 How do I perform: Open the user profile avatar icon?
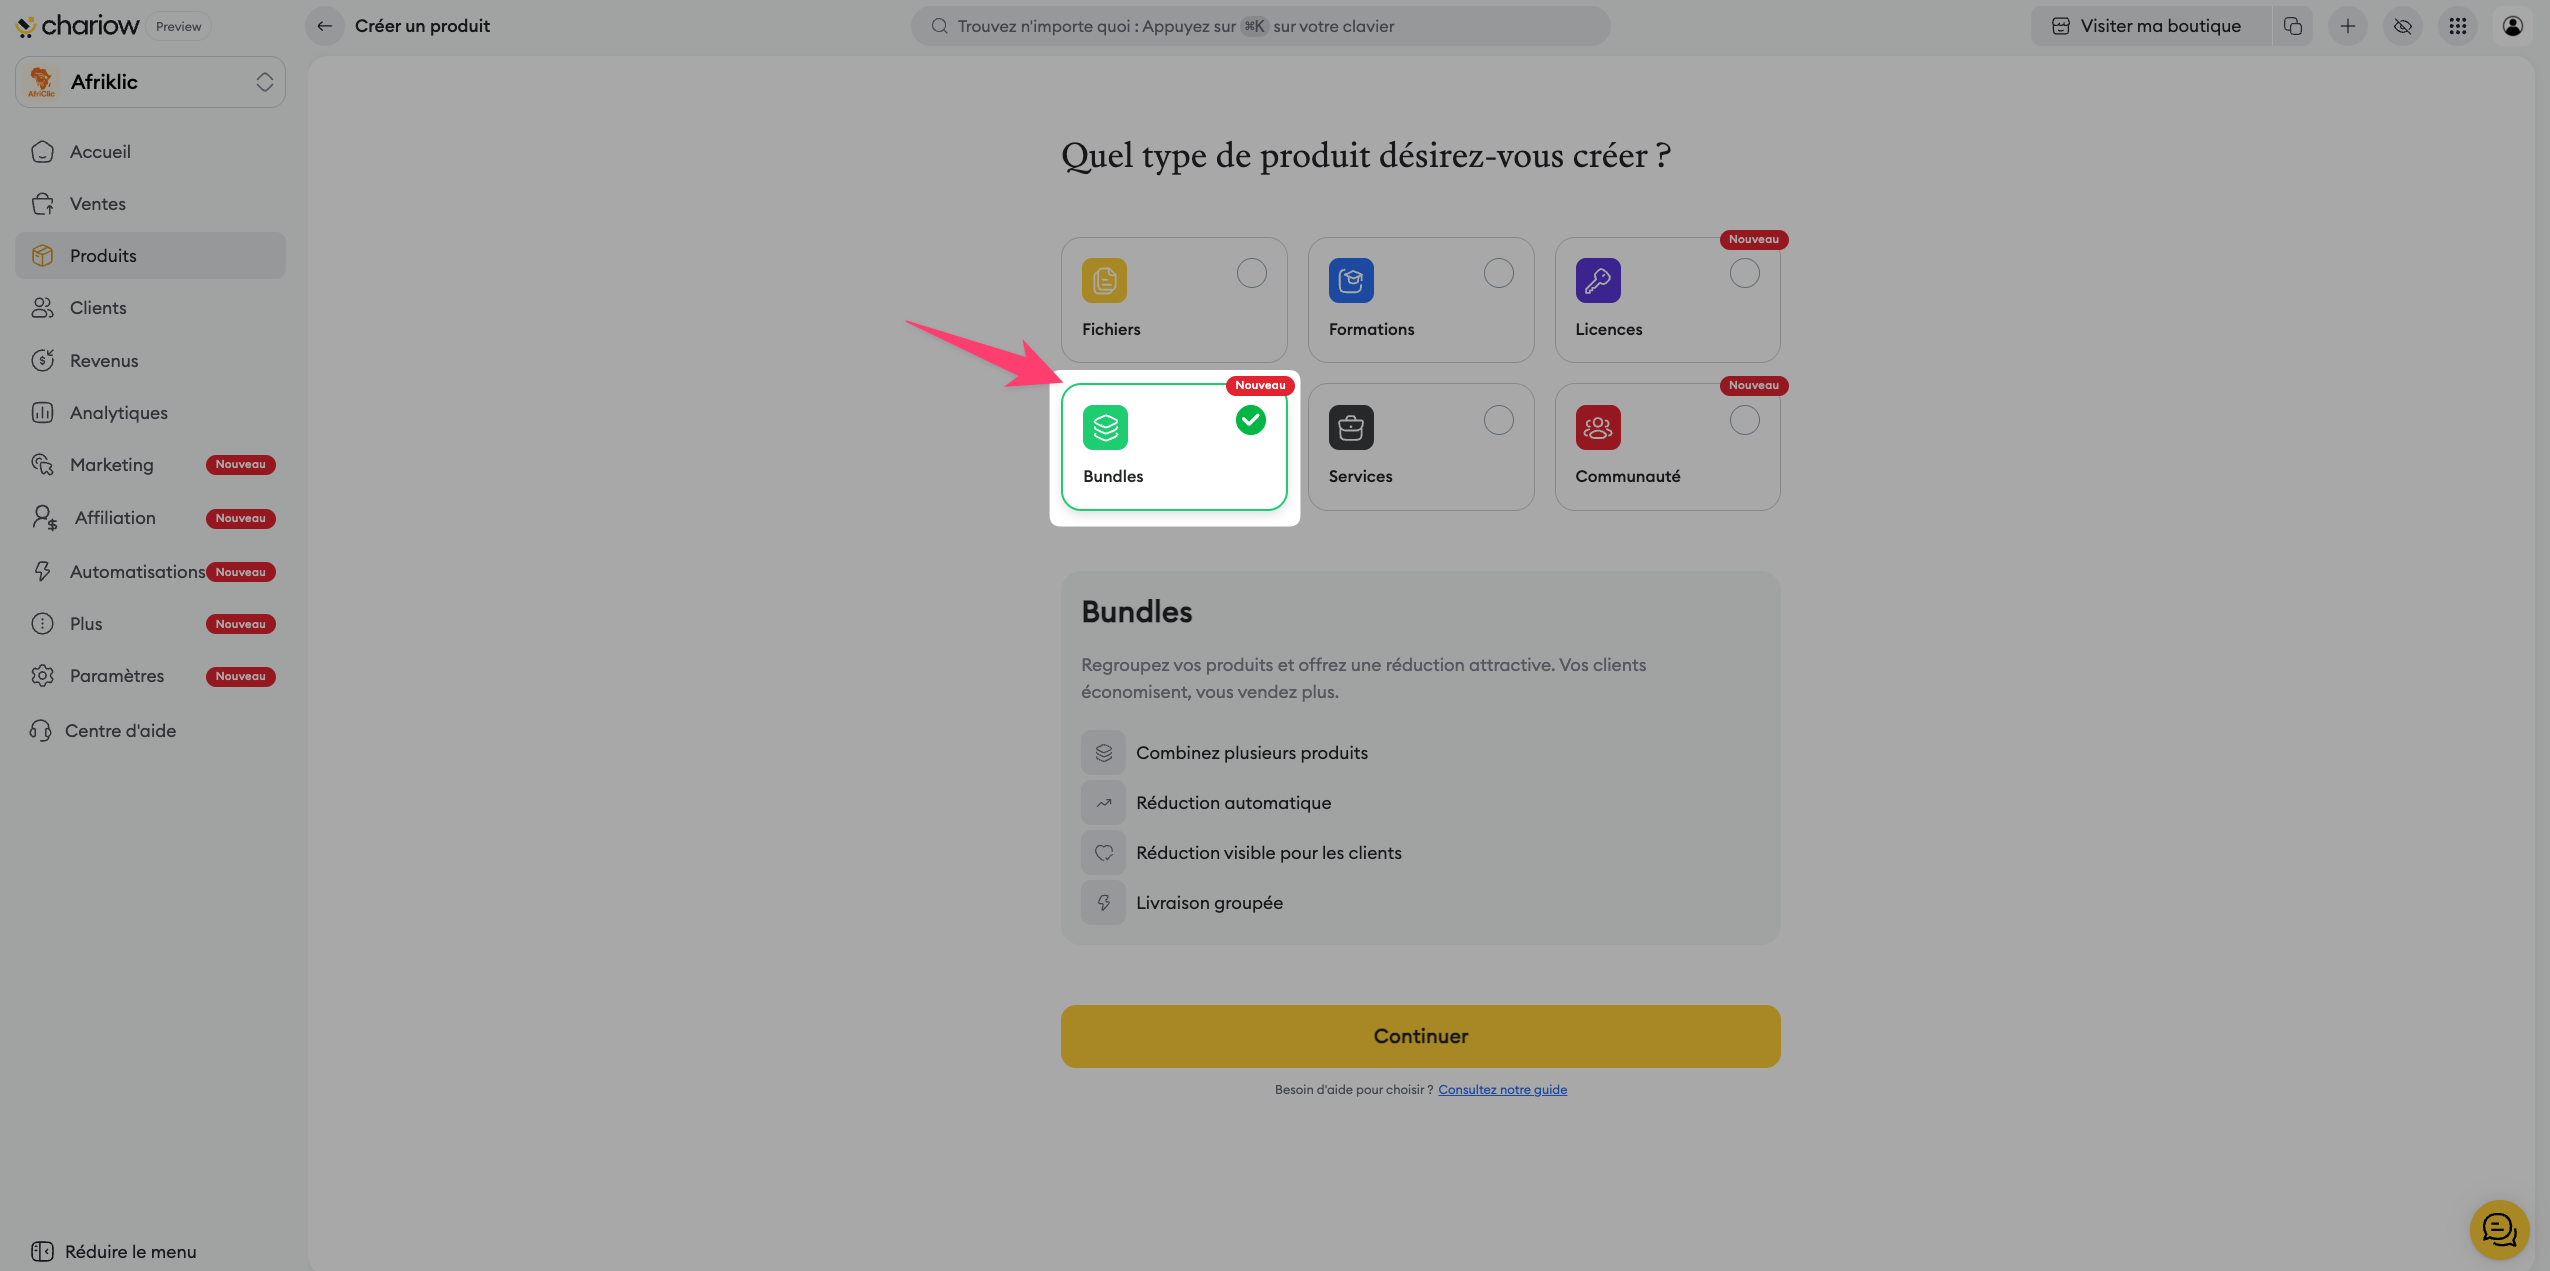pyautogui.click(x=2512, y=26)
